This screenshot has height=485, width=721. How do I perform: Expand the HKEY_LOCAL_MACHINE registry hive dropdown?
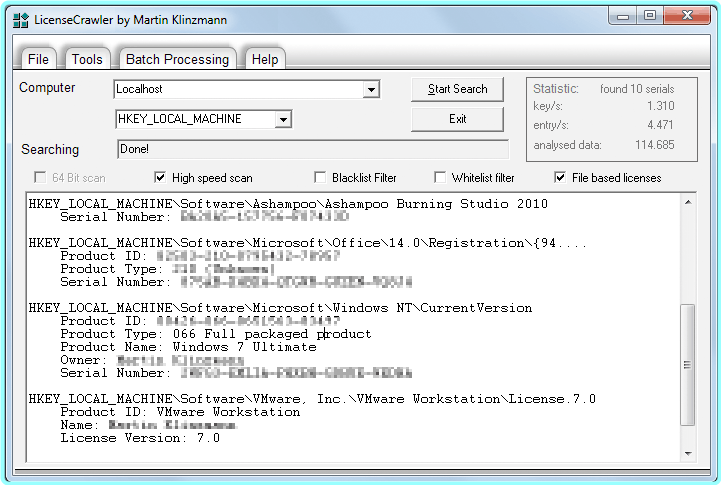coord(284,120)
